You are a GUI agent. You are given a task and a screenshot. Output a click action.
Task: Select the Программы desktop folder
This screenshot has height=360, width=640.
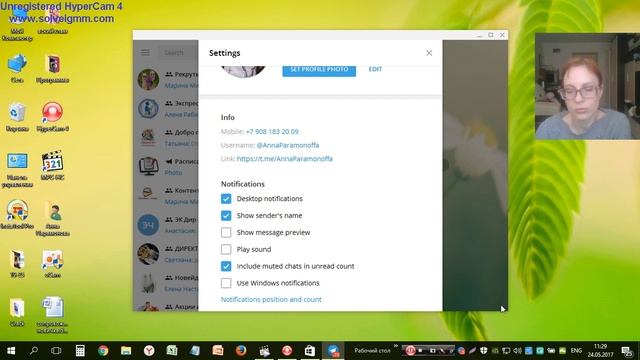click(x=52, y=68)
